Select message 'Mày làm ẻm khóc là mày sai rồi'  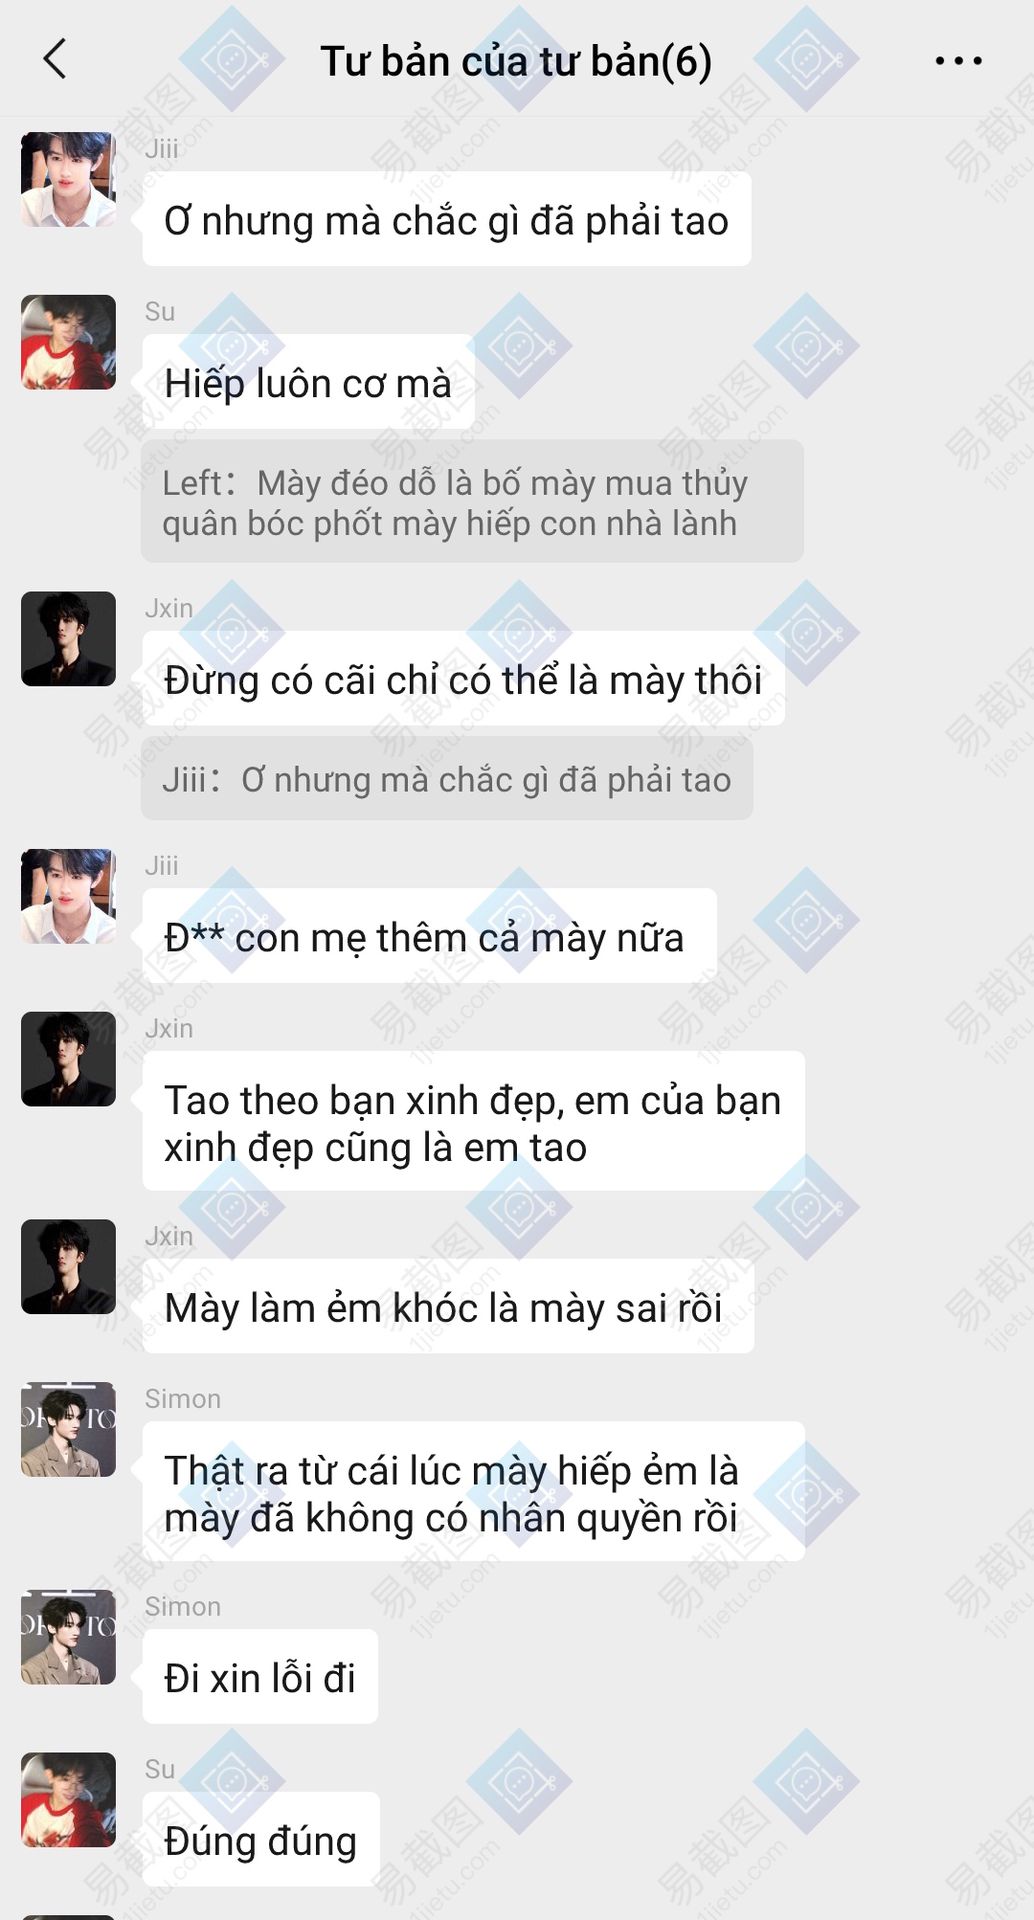coord(448,1306)
